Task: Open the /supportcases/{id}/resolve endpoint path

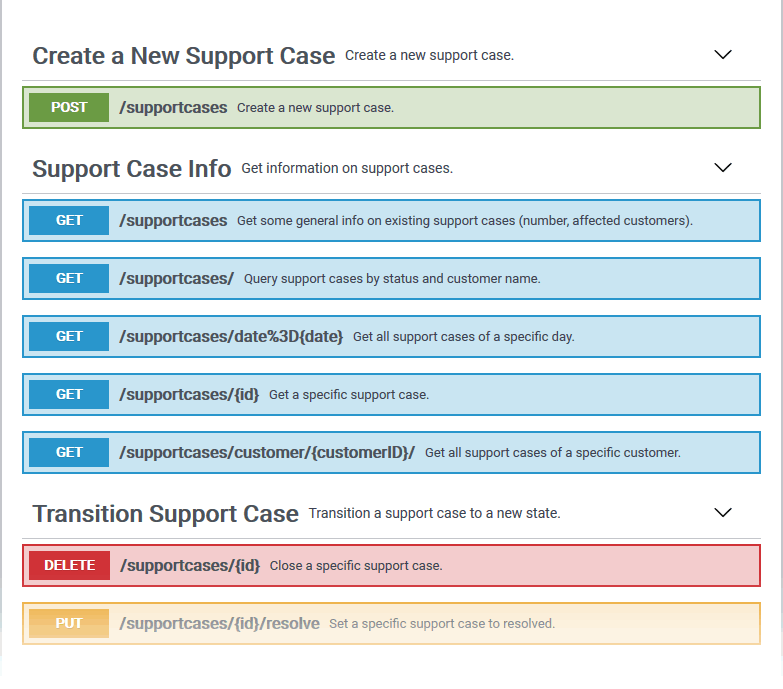Action: click(x=220, y=623)
